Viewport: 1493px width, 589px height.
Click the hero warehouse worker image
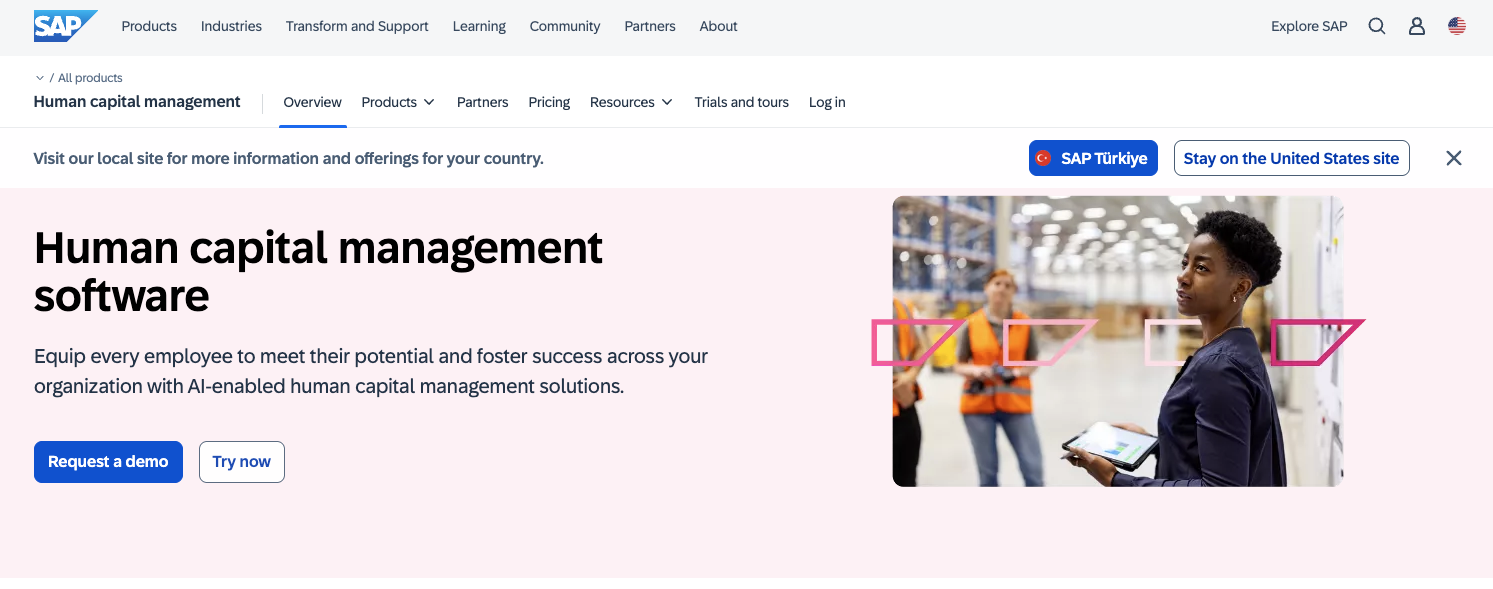point(1118,341)
